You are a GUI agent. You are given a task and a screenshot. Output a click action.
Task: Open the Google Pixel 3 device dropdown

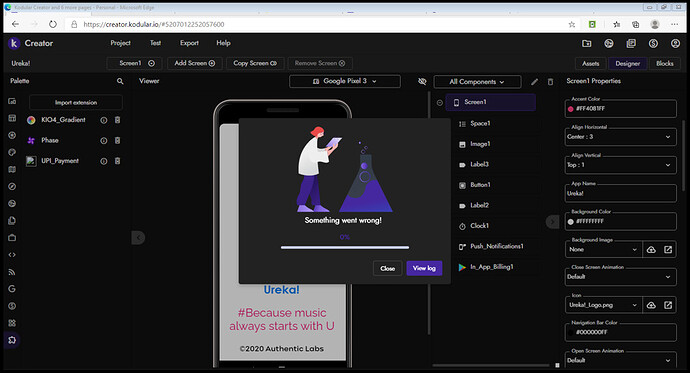point(345,81)
